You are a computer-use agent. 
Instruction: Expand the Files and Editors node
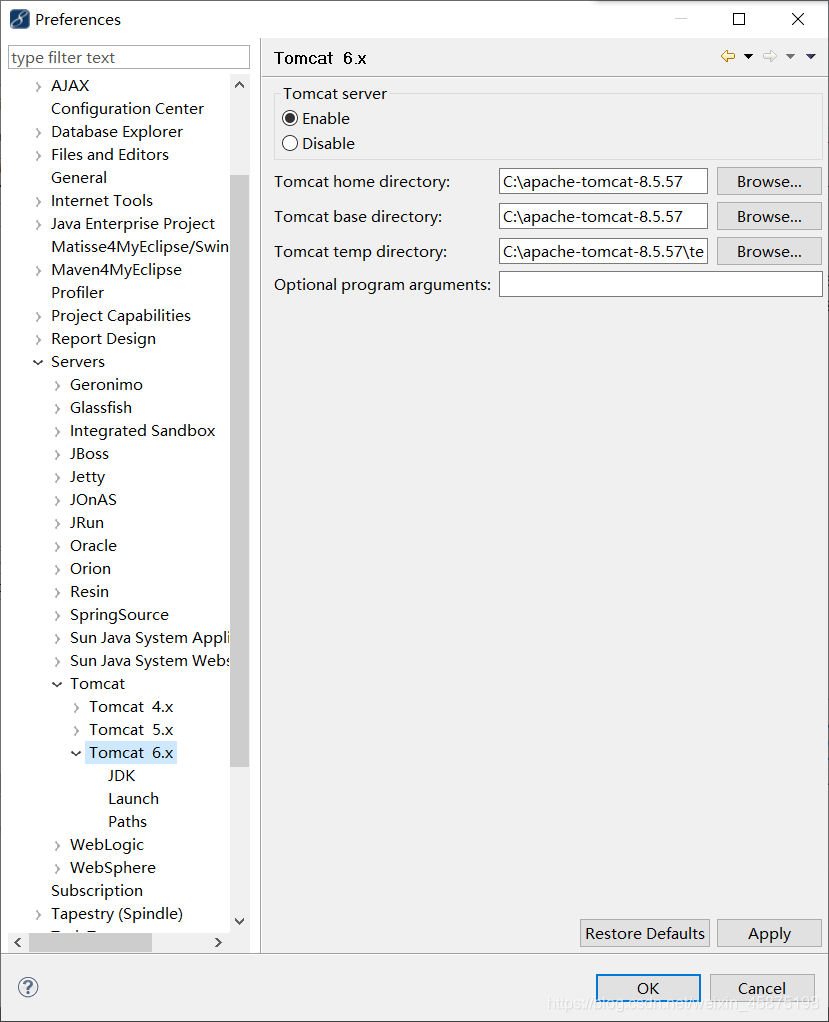point(38,155)
